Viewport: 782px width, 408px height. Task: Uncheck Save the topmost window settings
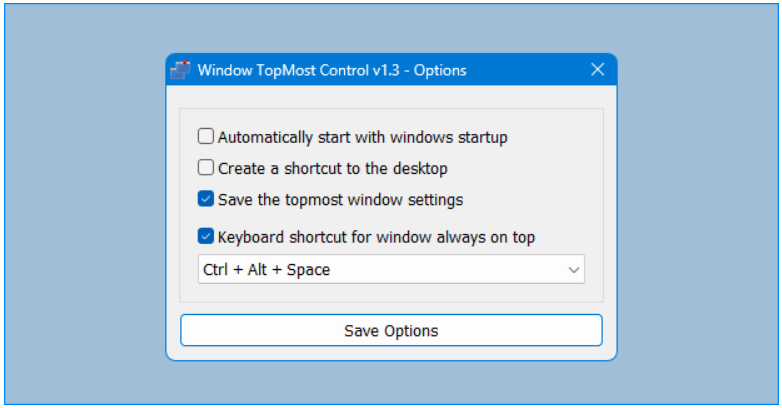click(206, 199)
